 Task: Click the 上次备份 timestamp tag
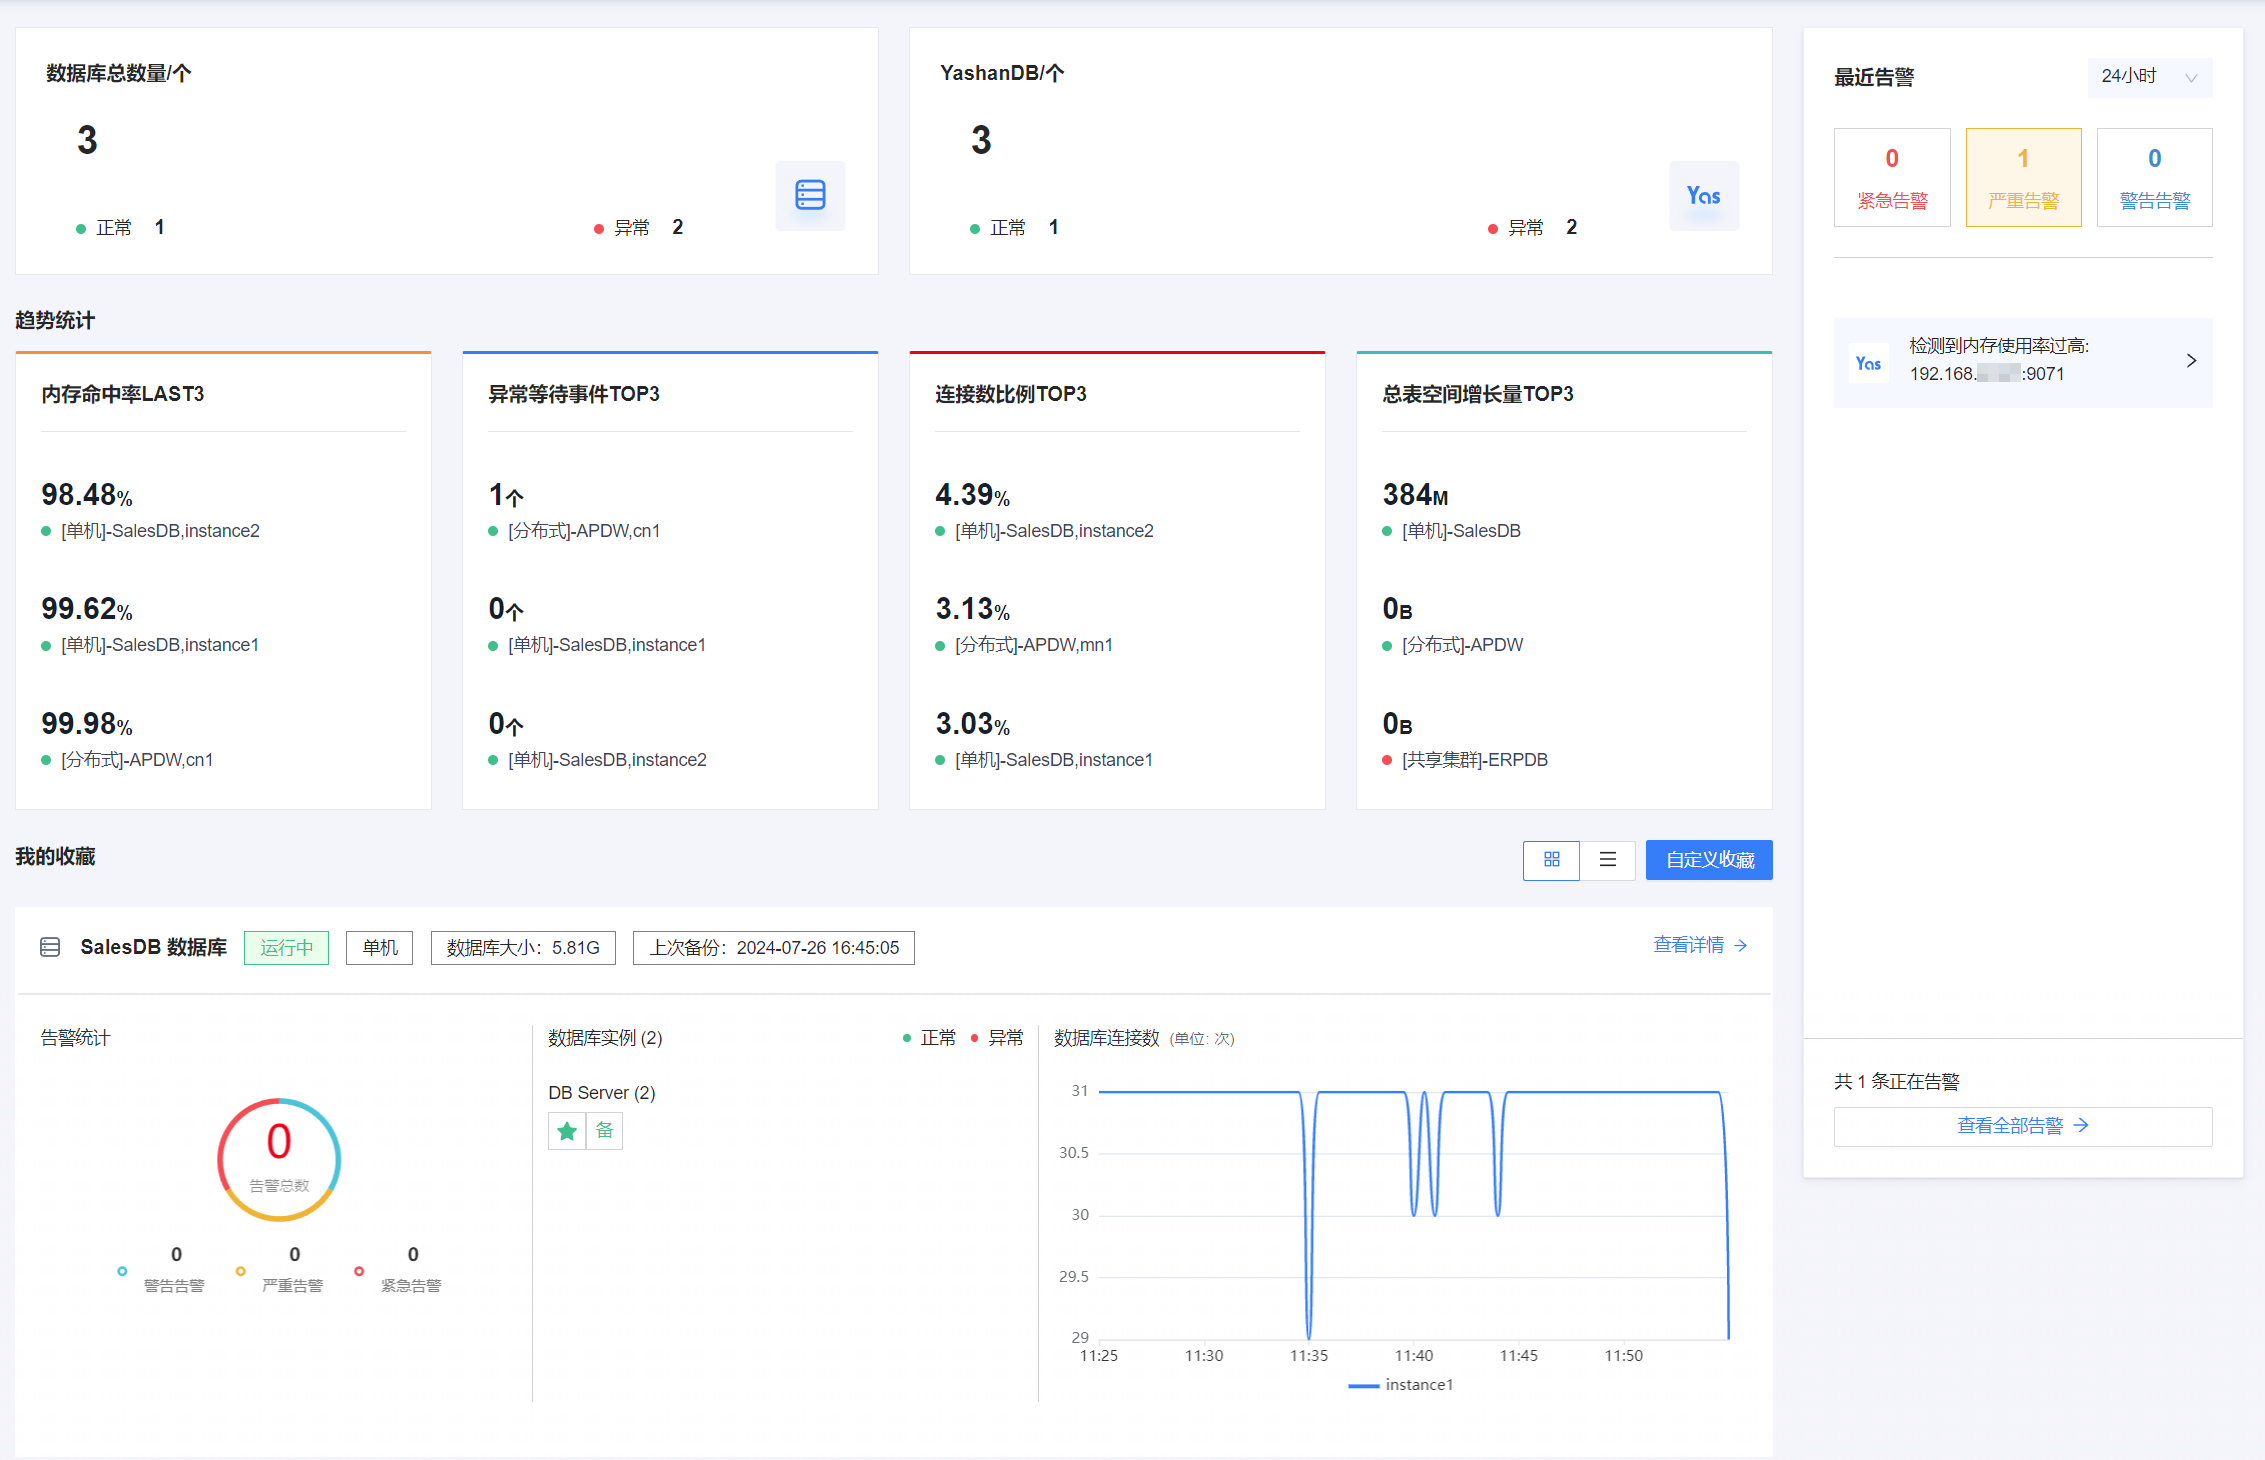click(x=774, y=948)
